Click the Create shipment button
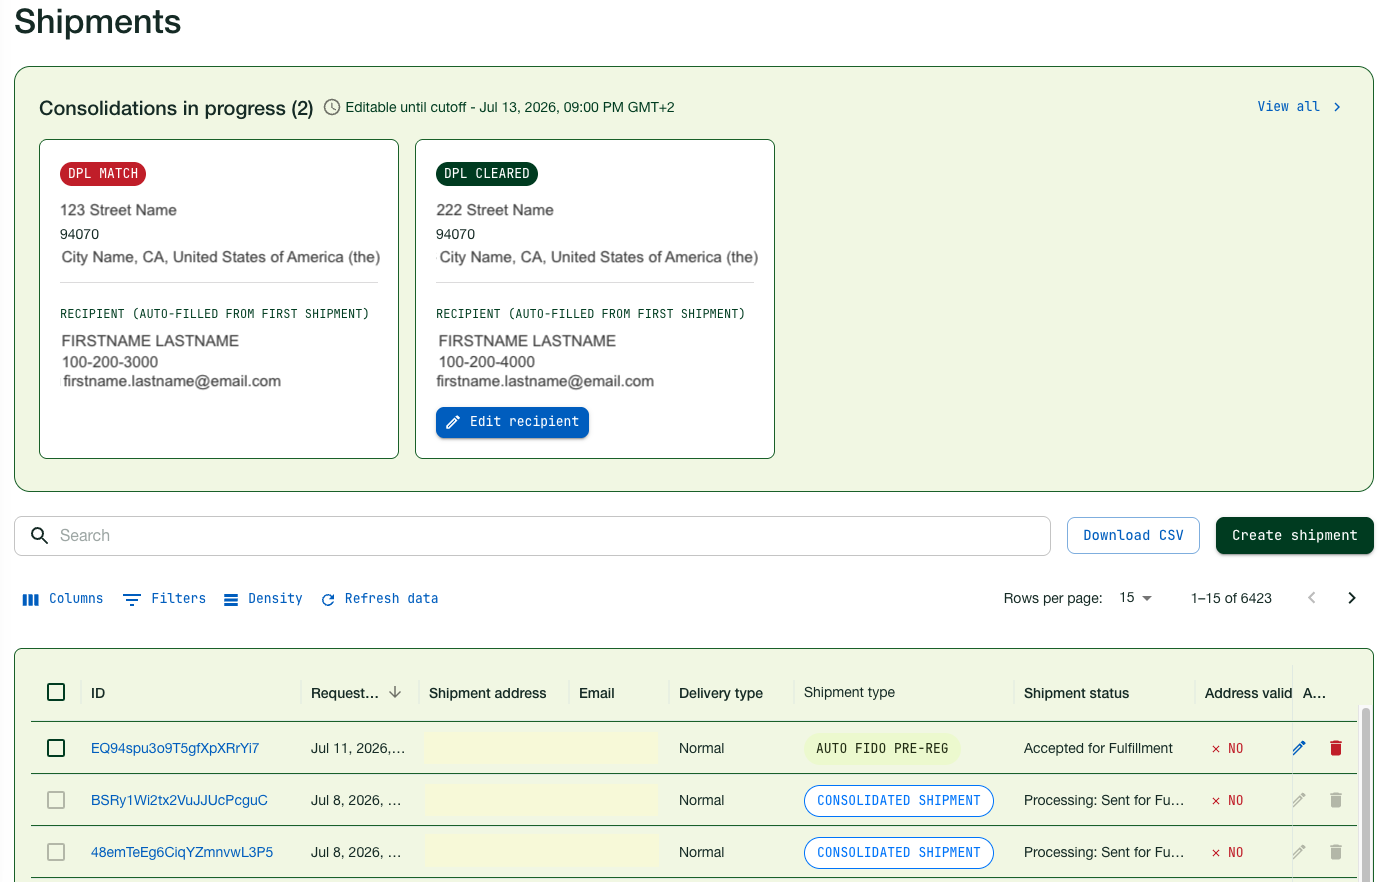The width and height of the screenshot is (1387, 882). click(1295, 536)
